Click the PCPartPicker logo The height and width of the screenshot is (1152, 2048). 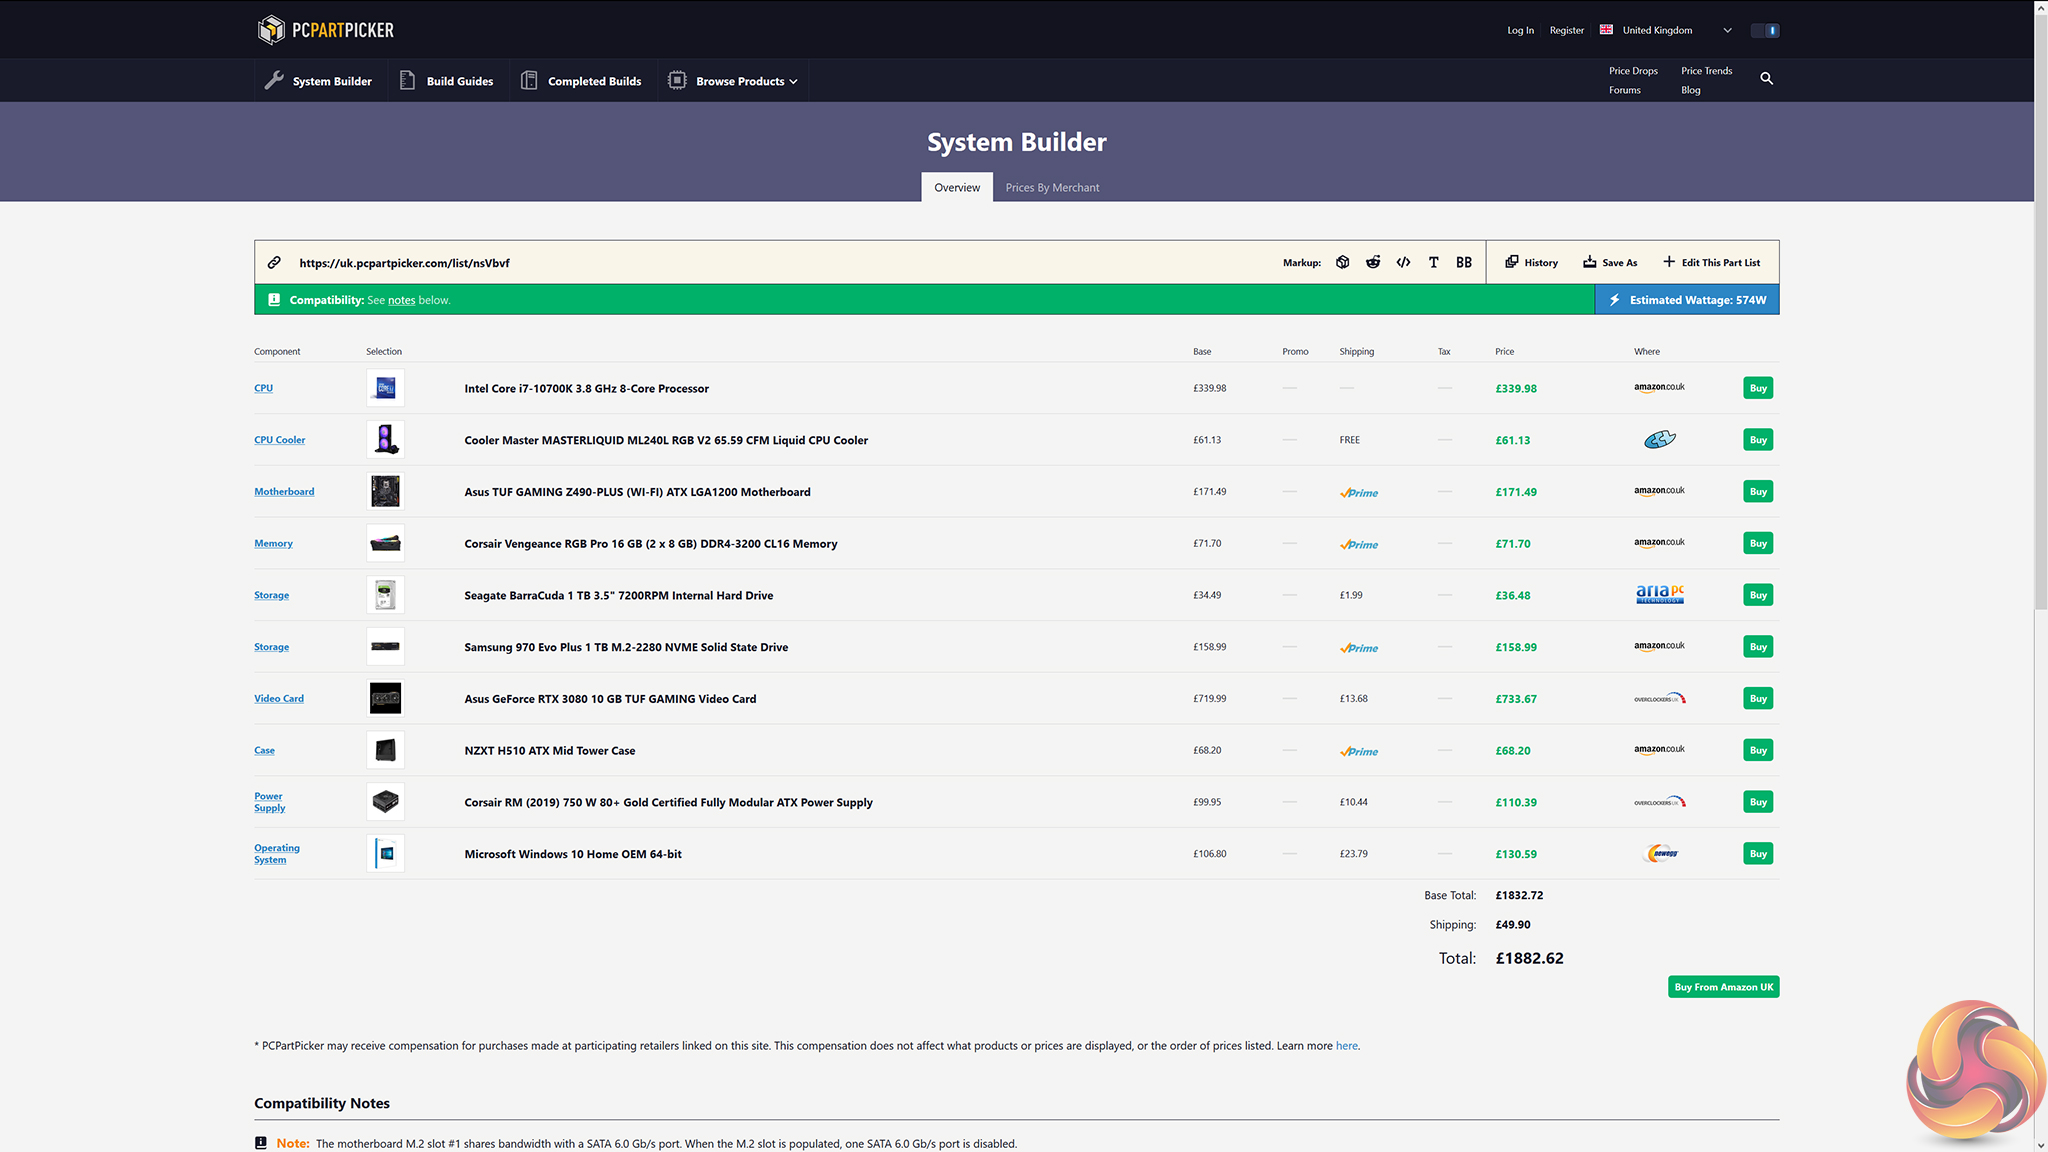point(325,30)
